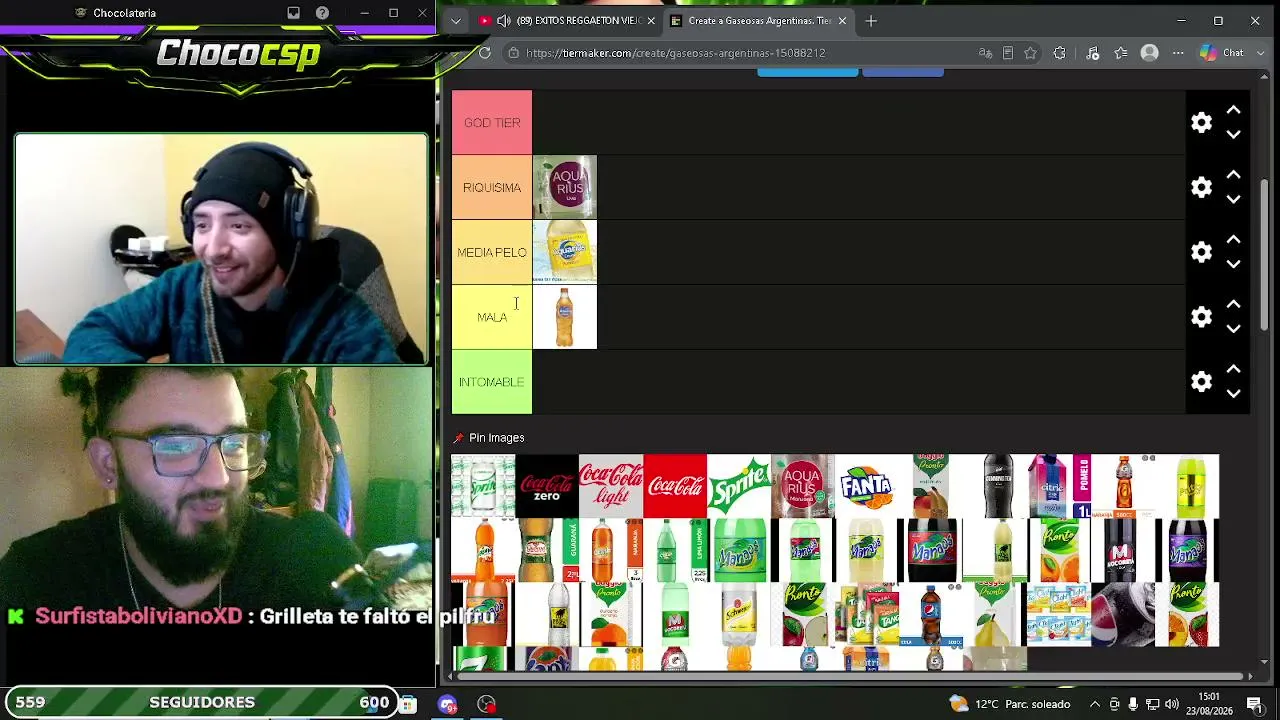Close the Create a Gaseosas Argentinas tab

pyautogui.click(x=842, y=20)
